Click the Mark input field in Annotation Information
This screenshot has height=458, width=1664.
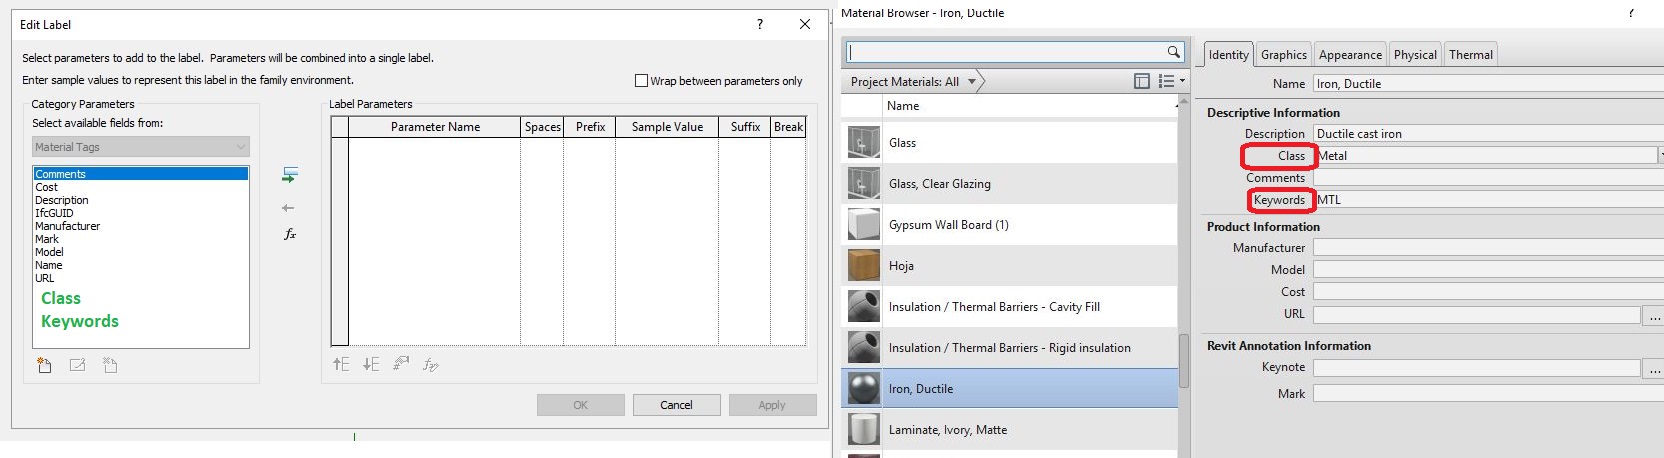pyautogui.click(x=1488, y=393)
